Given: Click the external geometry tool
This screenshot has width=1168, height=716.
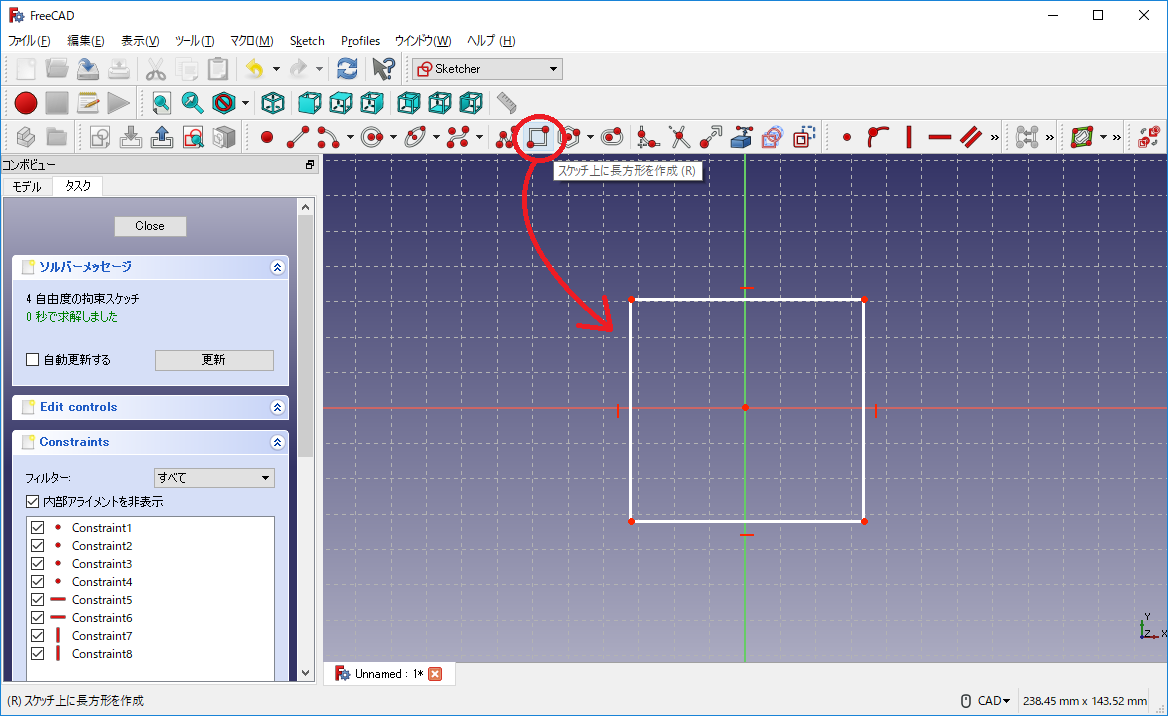Looking at the screenshot, I should coord(741,137).
